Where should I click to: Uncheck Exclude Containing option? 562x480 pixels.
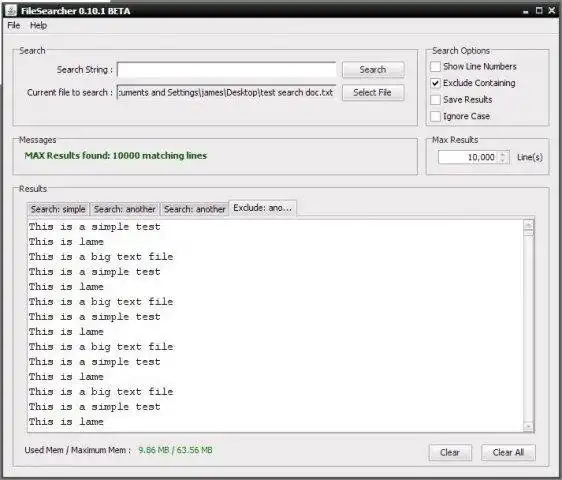(x=435, y=83)
